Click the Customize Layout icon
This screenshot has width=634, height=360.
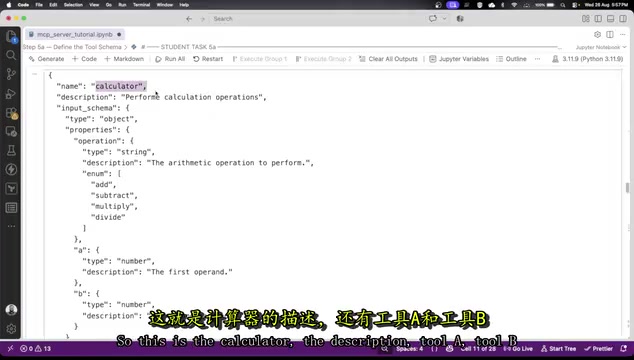[x=585, y=19]
